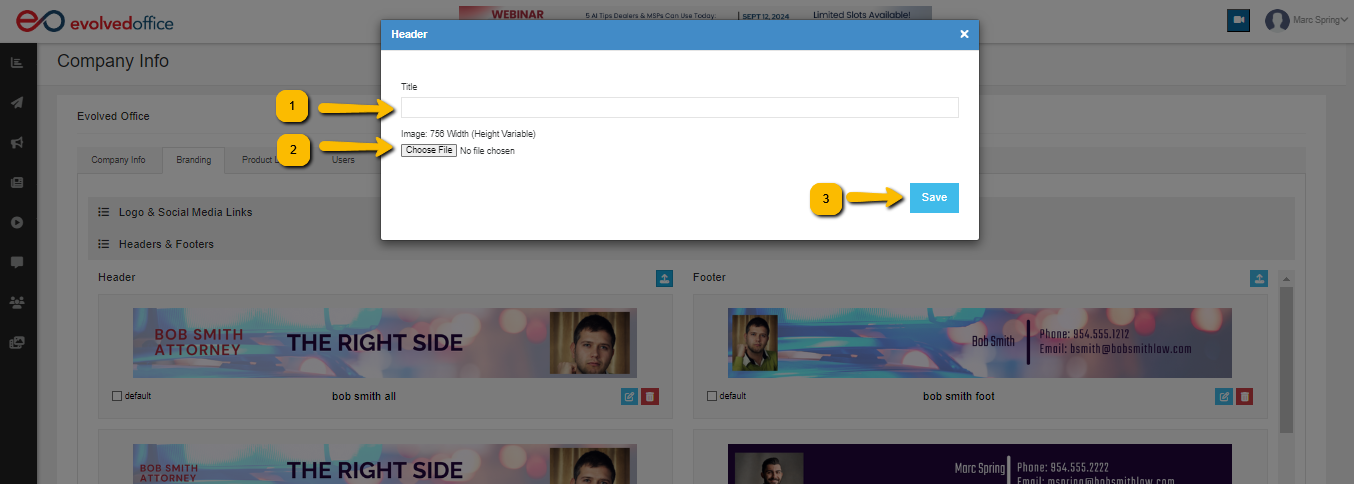
Task: Click the "Company Info" page heading
Action: coord(113,61)
